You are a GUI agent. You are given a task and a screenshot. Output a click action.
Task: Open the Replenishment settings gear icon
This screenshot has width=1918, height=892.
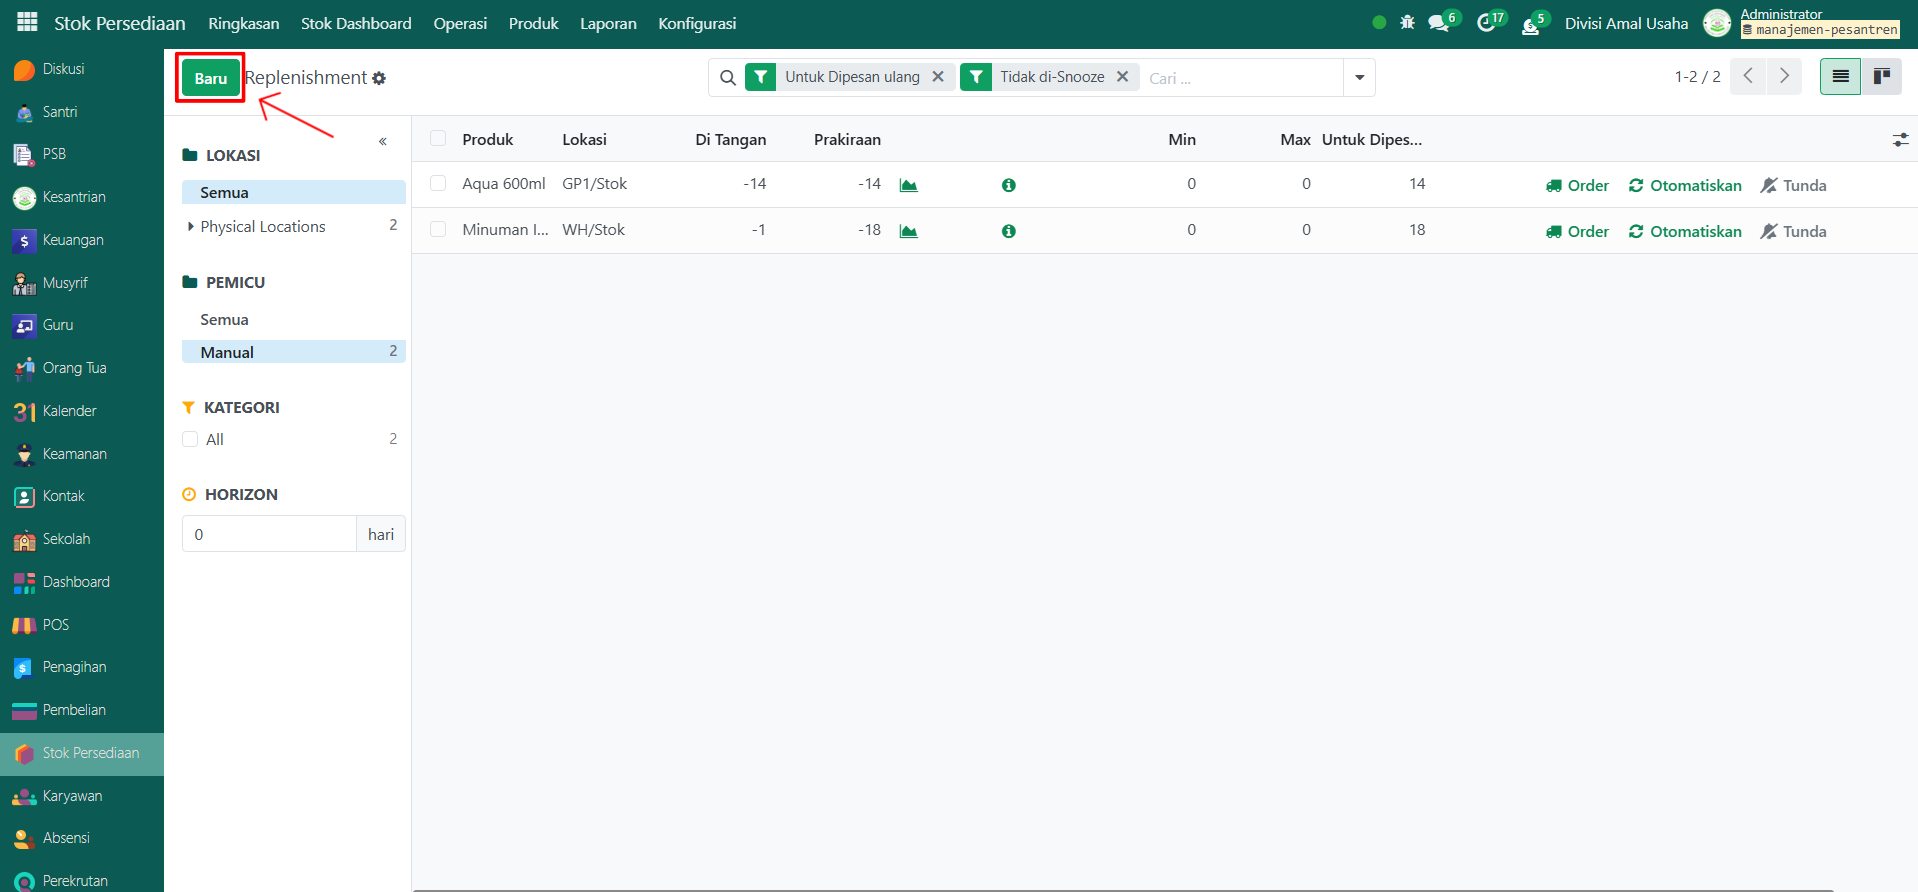[x=379, y=78]
